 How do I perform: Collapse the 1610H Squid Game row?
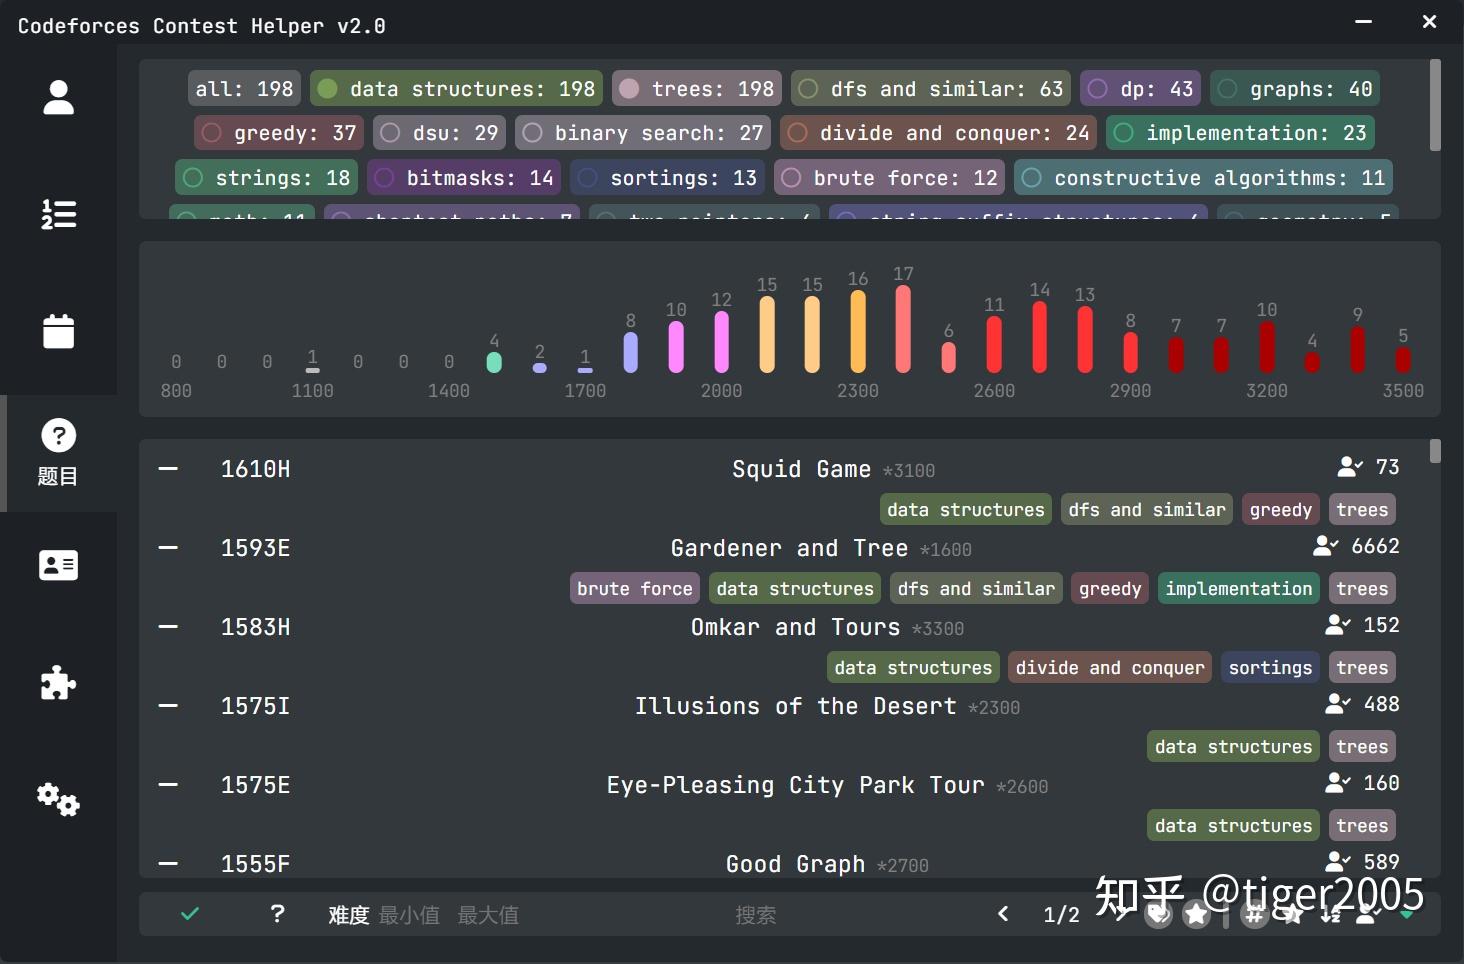coord(167,468)
